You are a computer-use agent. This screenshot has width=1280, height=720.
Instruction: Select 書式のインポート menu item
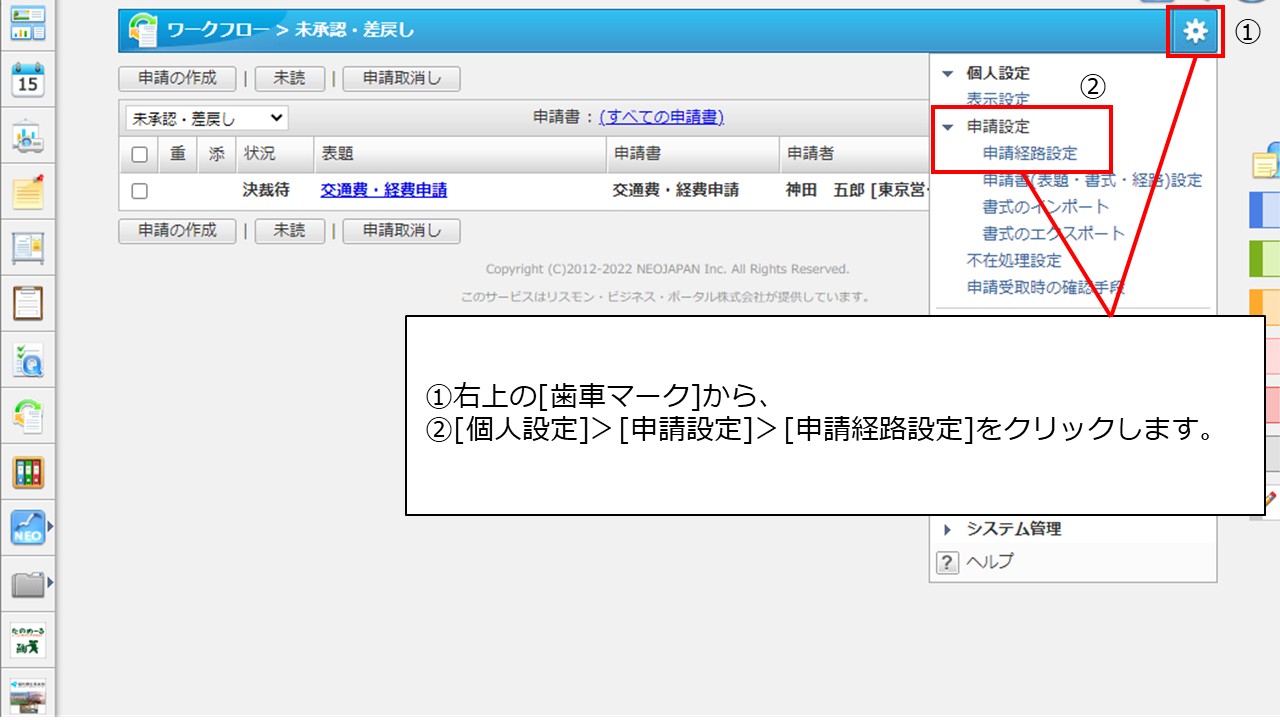(x=1045, y=207)
